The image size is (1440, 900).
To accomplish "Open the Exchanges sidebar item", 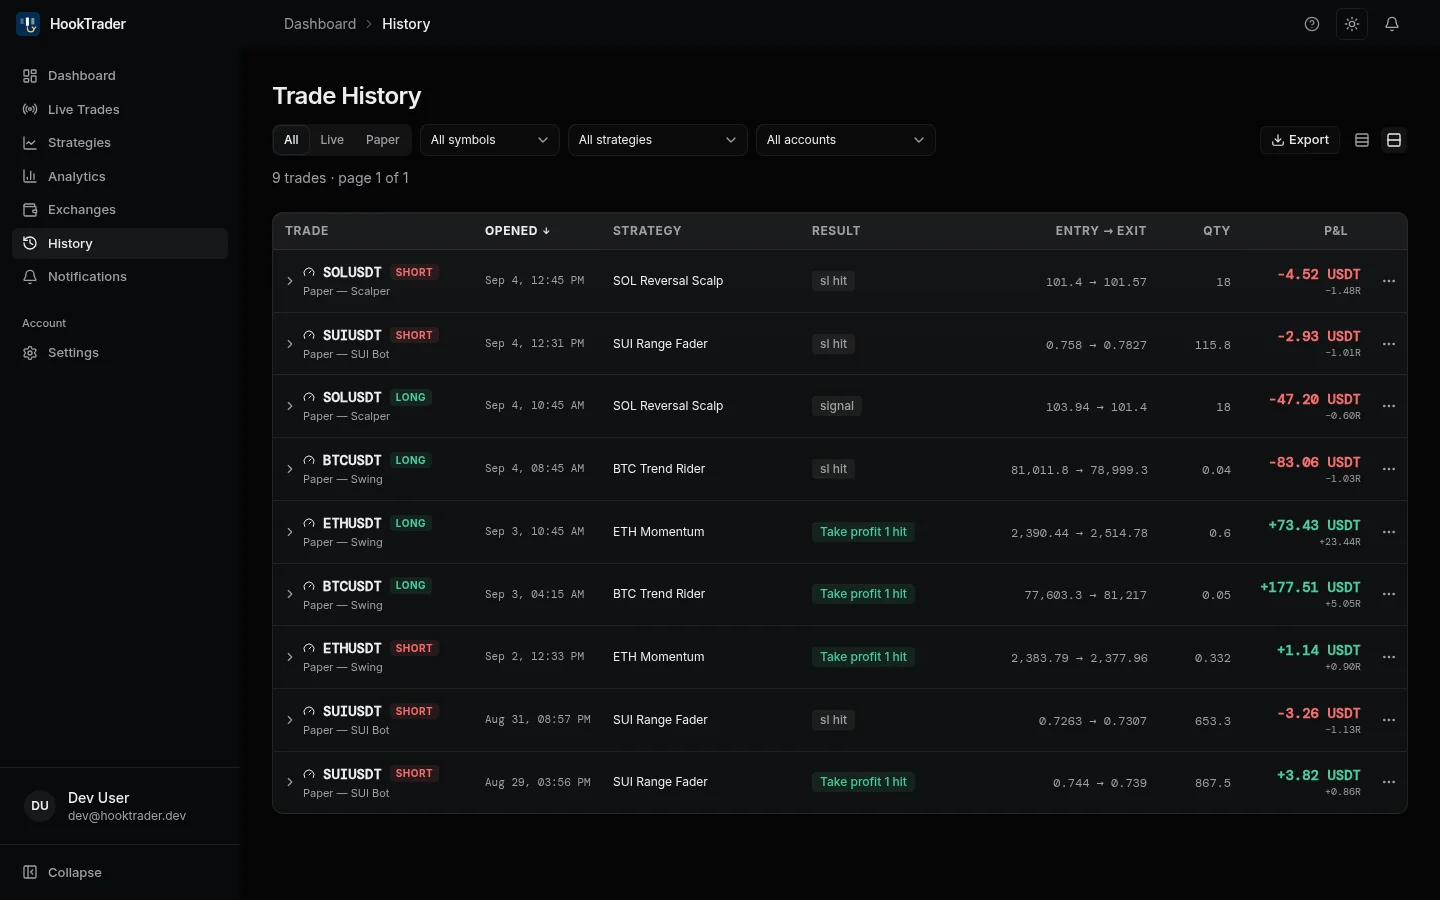I will pyautogui.click(x=120, y=210).
